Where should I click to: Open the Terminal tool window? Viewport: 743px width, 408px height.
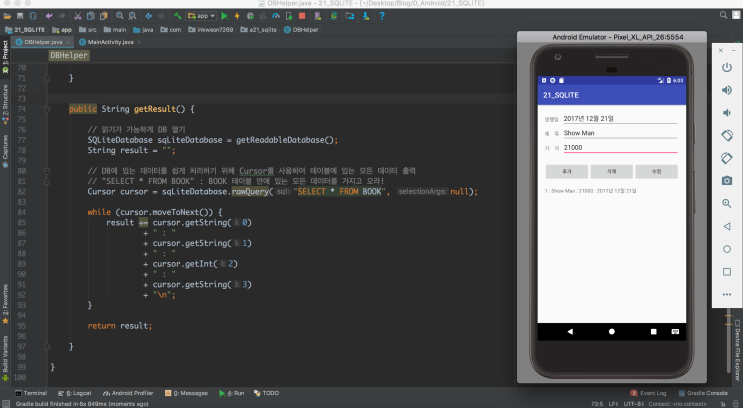pyautogui.click(x=29, y=394)
